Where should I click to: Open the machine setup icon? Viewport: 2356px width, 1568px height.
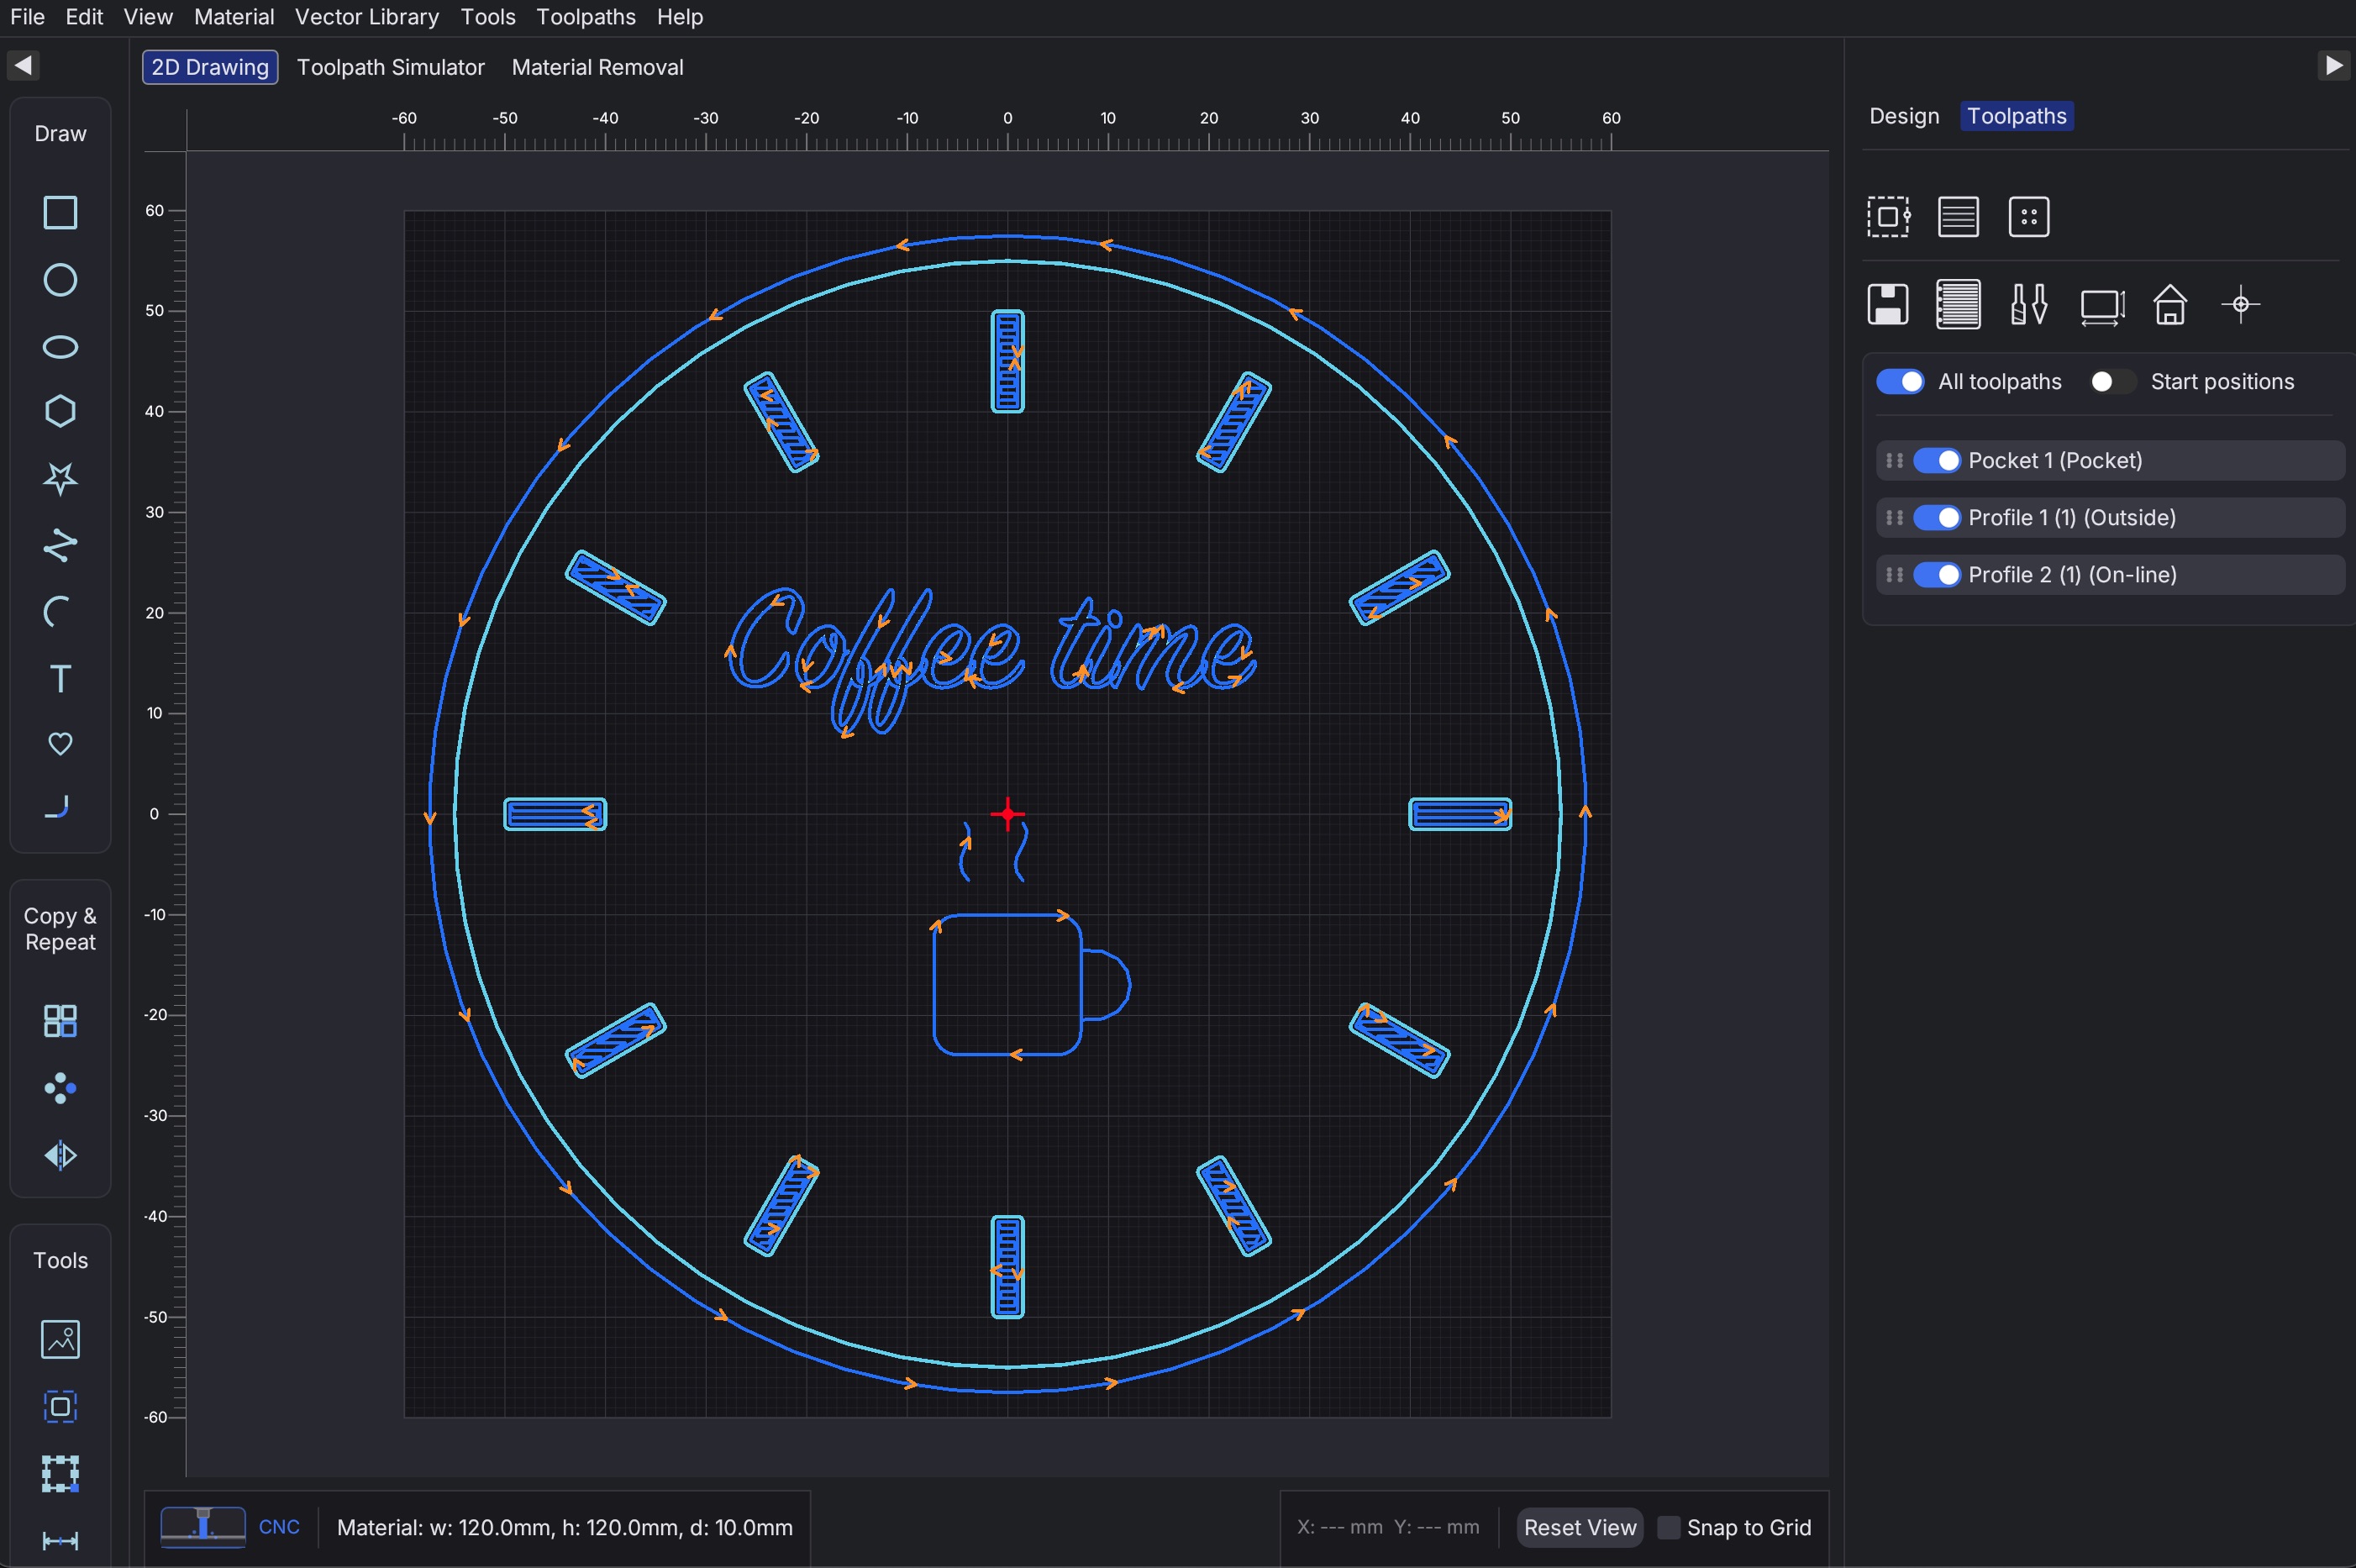(2102, 306)
